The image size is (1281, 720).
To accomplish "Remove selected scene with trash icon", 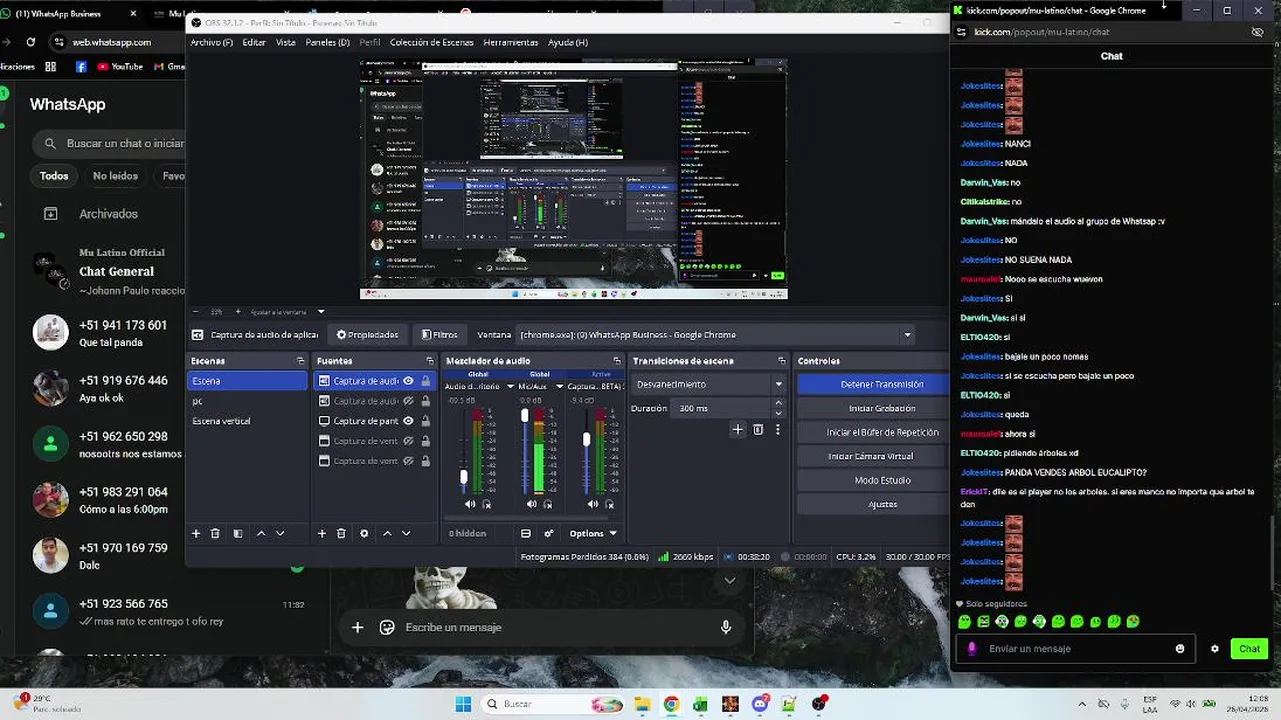I will click(215, 534).
